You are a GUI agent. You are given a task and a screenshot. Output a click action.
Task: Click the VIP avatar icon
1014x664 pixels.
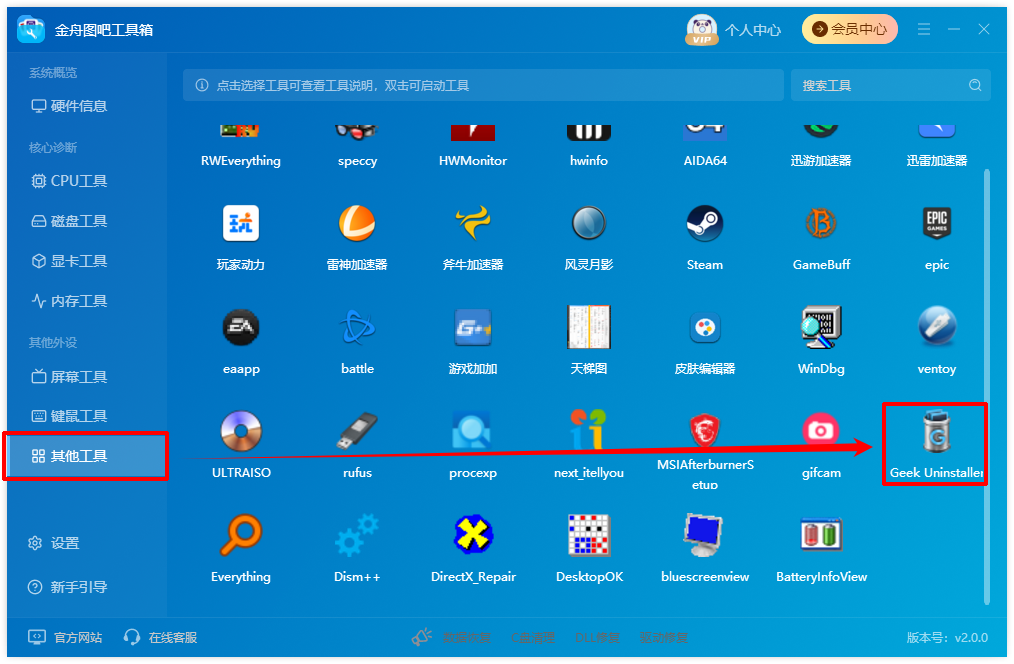(702, 30)
